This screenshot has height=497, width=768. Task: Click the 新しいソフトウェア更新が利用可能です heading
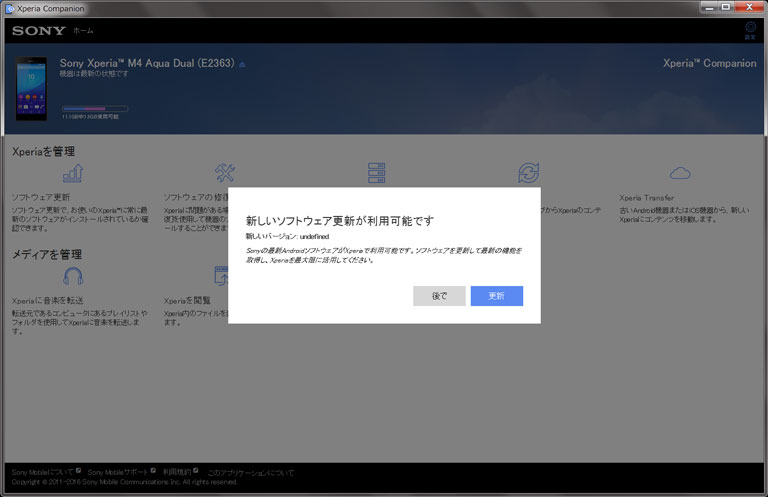tap(340, 221)
